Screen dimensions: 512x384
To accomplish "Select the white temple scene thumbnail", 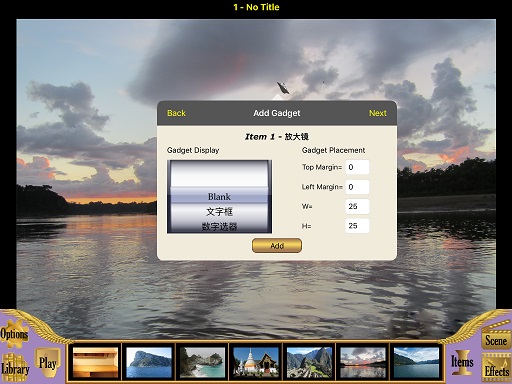I will click(256, 362).
